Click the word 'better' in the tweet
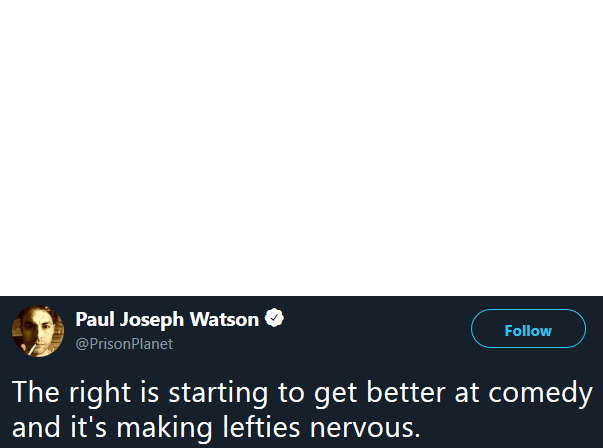Screen dimensions: 603x448 tap(406, 392)
